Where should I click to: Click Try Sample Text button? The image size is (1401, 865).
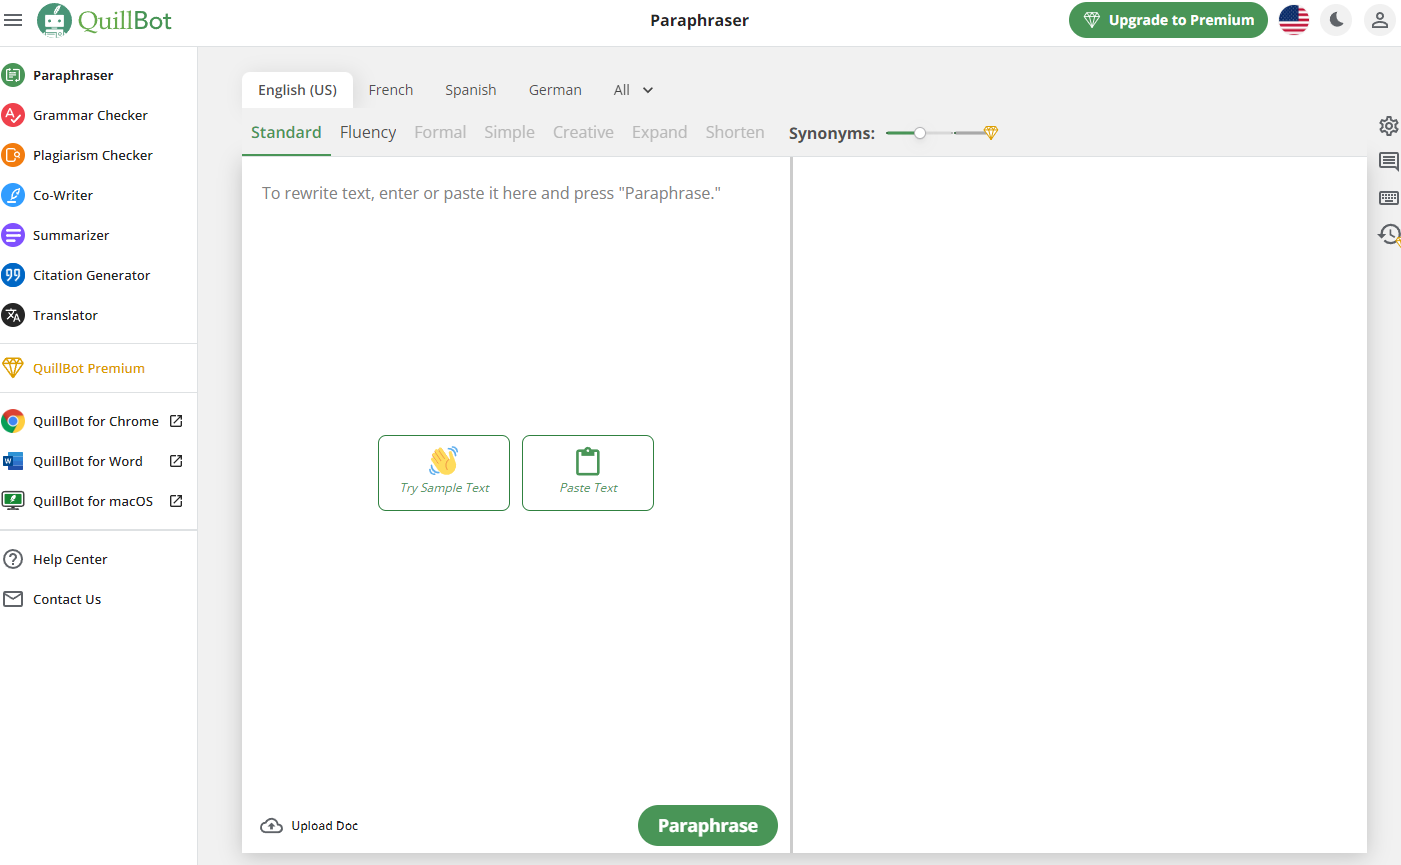pos(444,473)
